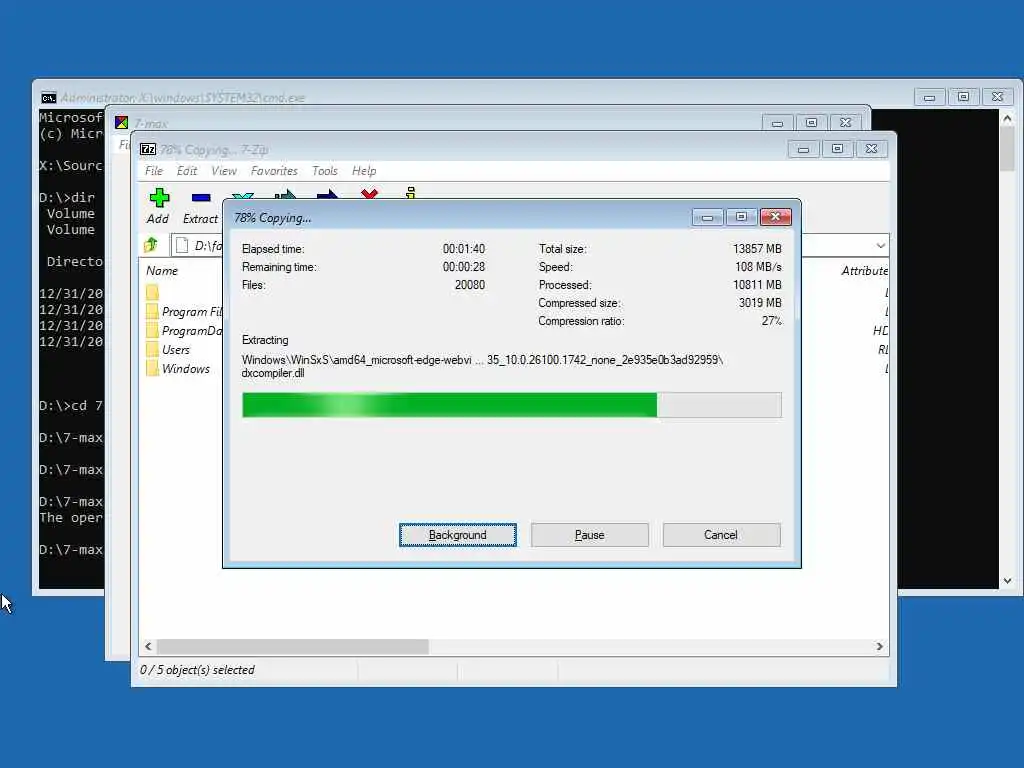Image resolution: width=1024 pixels, height=768 pixels.
Task: Click the Compression ratio value 27%
Action: click(x=772, y=321)
